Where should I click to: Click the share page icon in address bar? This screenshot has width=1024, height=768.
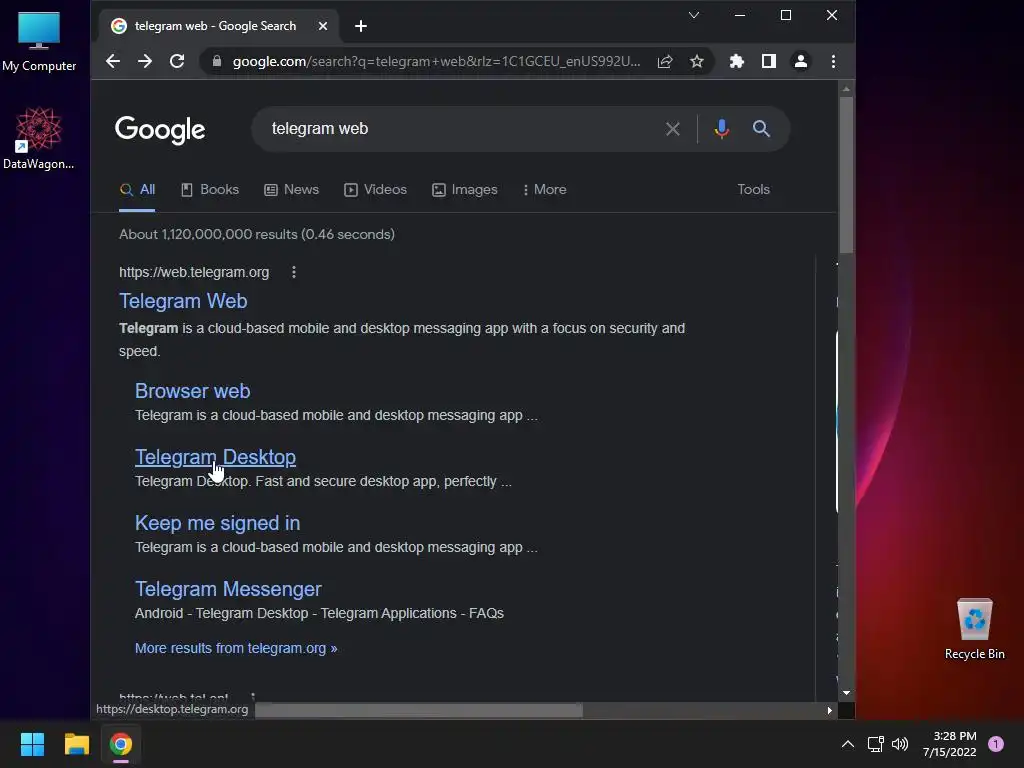tap(665, 61)
